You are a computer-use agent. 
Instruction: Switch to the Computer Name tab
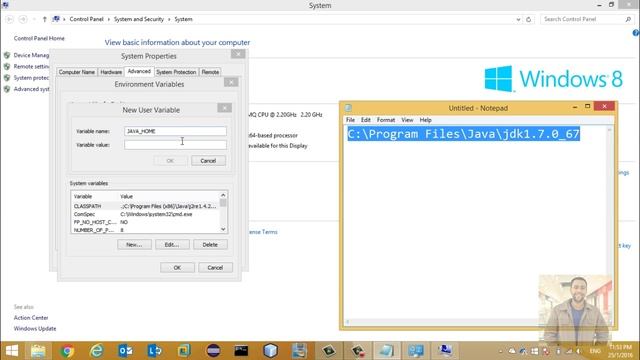pos(77,72)
